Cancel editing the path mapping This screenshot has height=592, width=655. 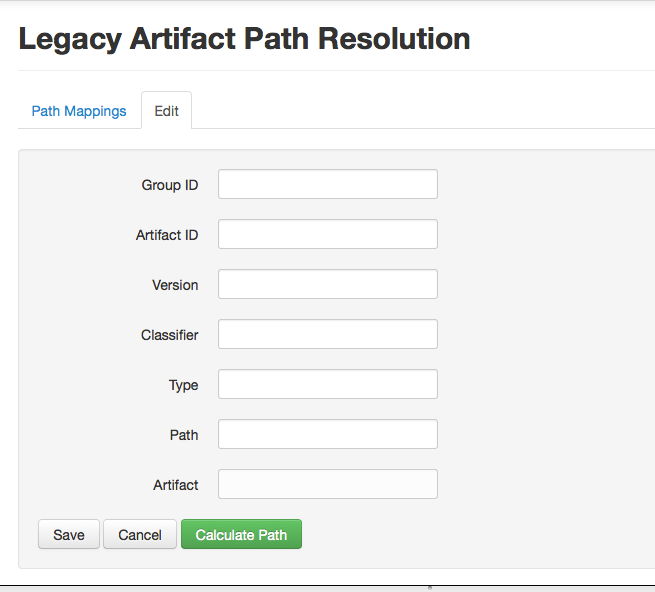140,535
